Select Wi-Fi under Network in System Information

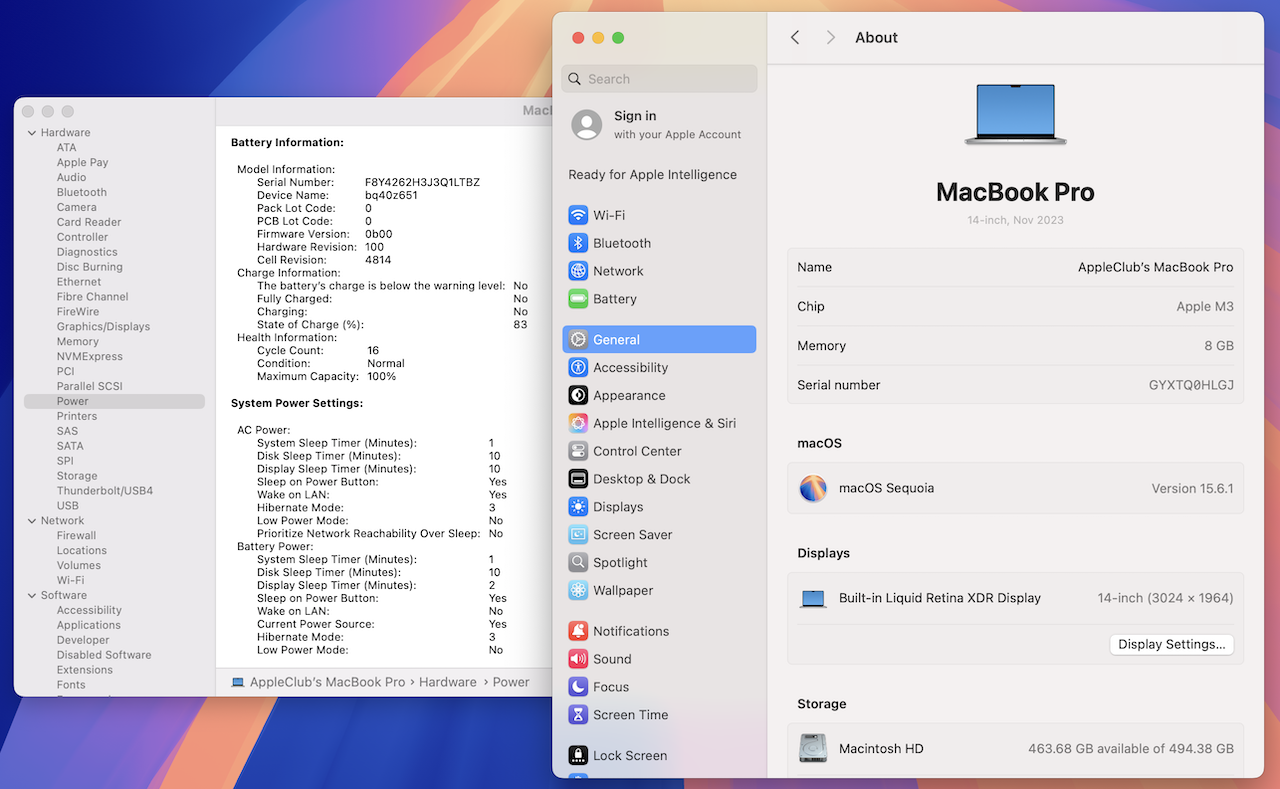pos(70,580)
